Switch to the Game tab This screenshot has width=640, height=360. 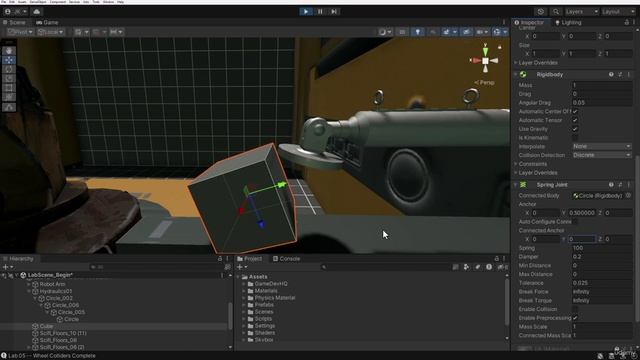pos(47,22)
